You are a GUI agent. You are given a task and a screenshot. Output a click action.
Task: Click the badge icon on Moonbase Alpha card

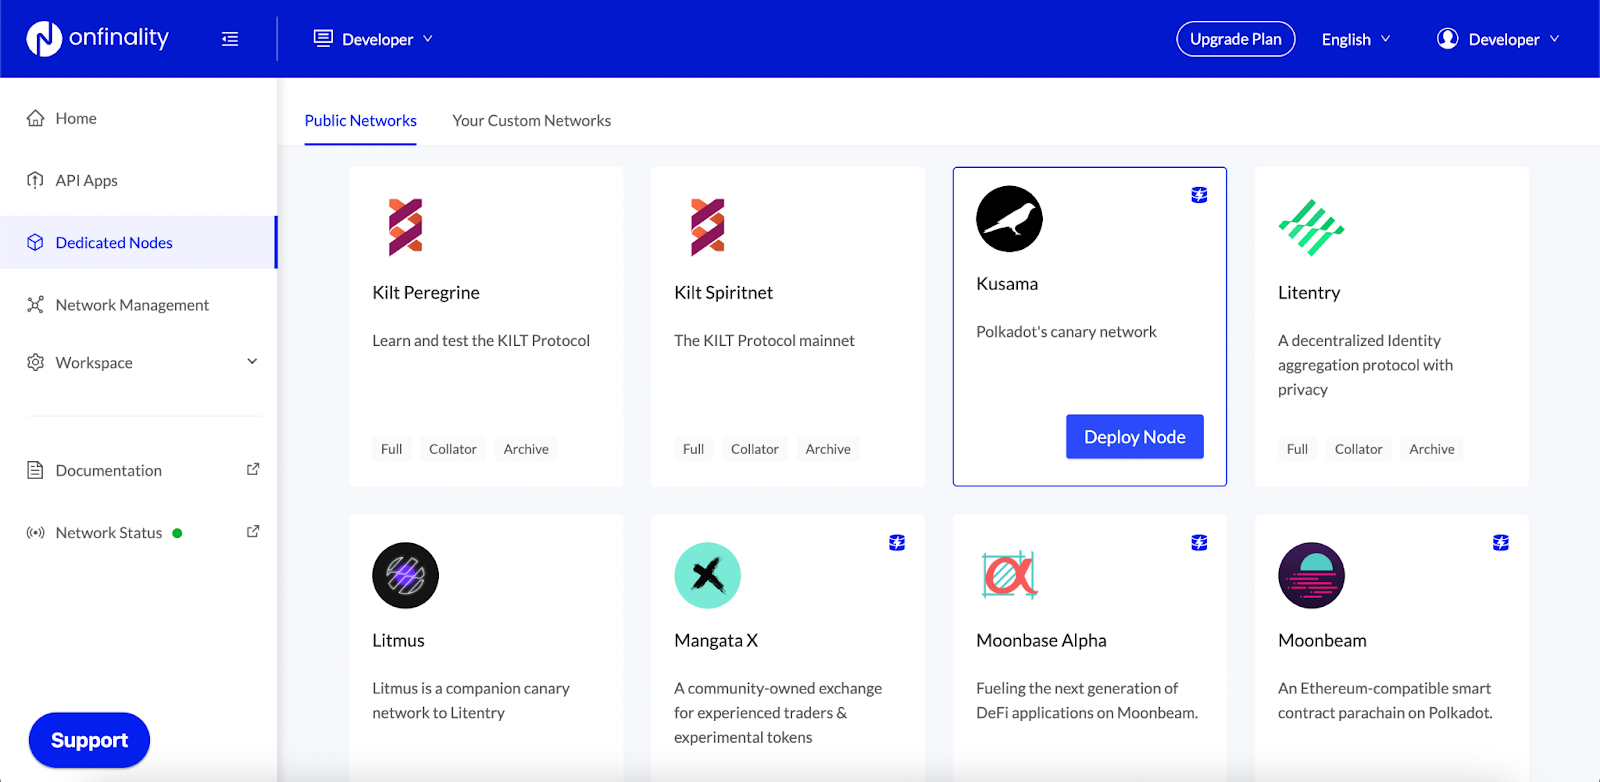pos(1199,543)
